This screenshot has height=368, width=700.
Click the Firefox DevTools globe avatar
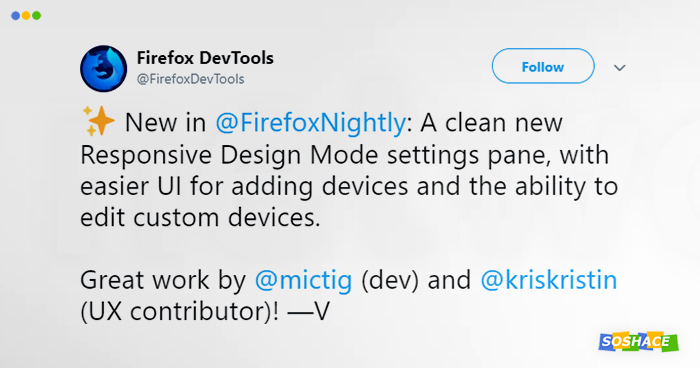(x=104, y=68)
